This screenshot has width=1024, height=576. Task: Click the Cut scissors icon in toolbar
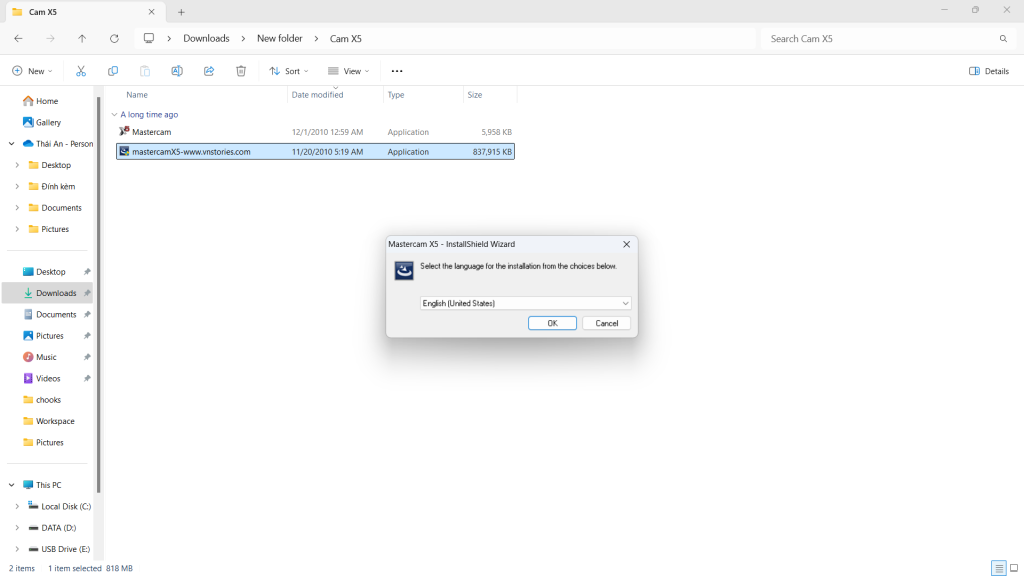(81, 71)
